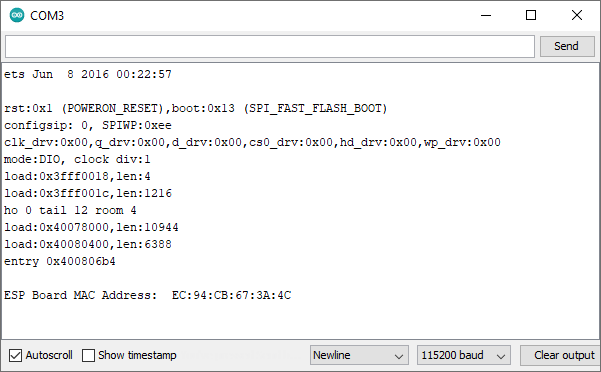Click the COM3 window title text
601x372 pixels.
pyautogui.click(x=47, y=16)
